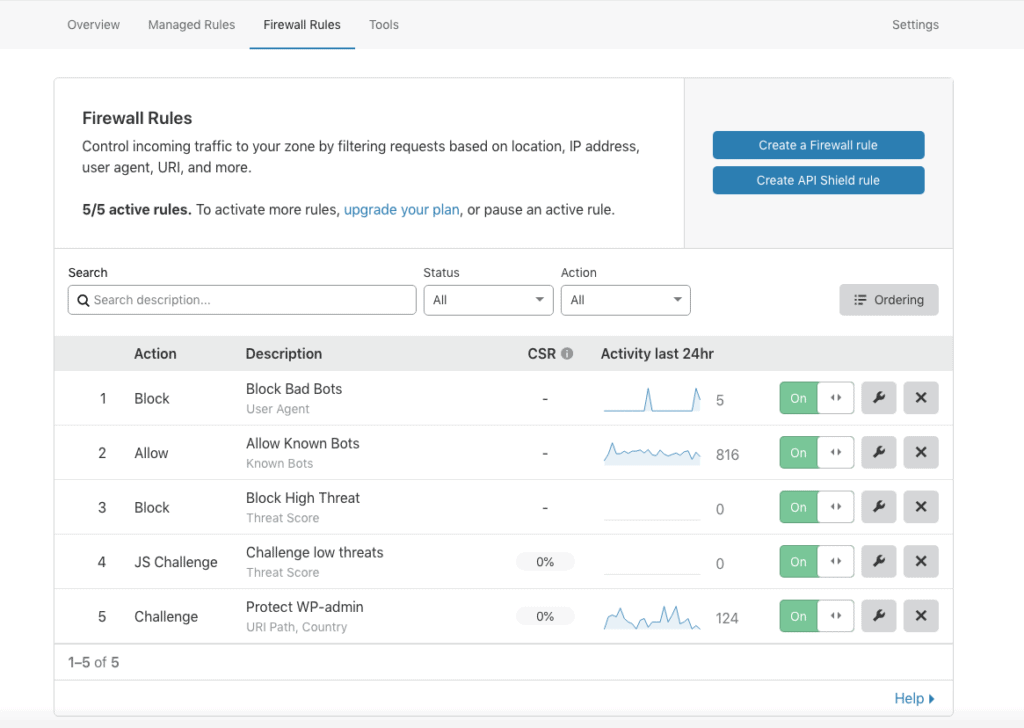The image size is (1024, 728).
Task: Click the Block Bad Bots description
Action: tap(294, 389)
